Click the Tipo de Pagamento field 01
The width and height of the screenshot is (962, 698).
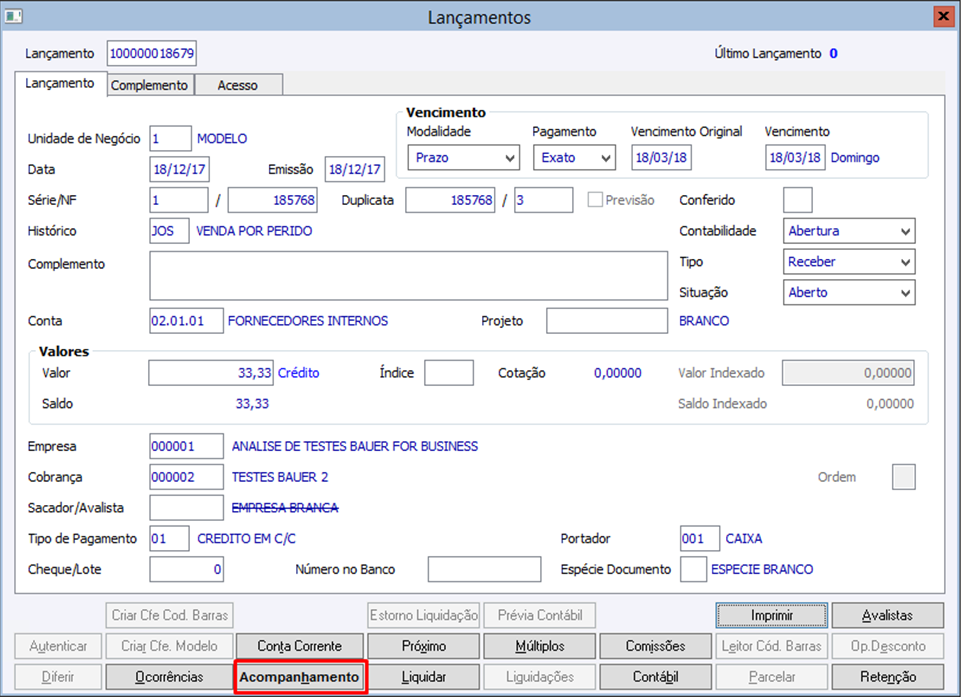[x=169, y=539]
